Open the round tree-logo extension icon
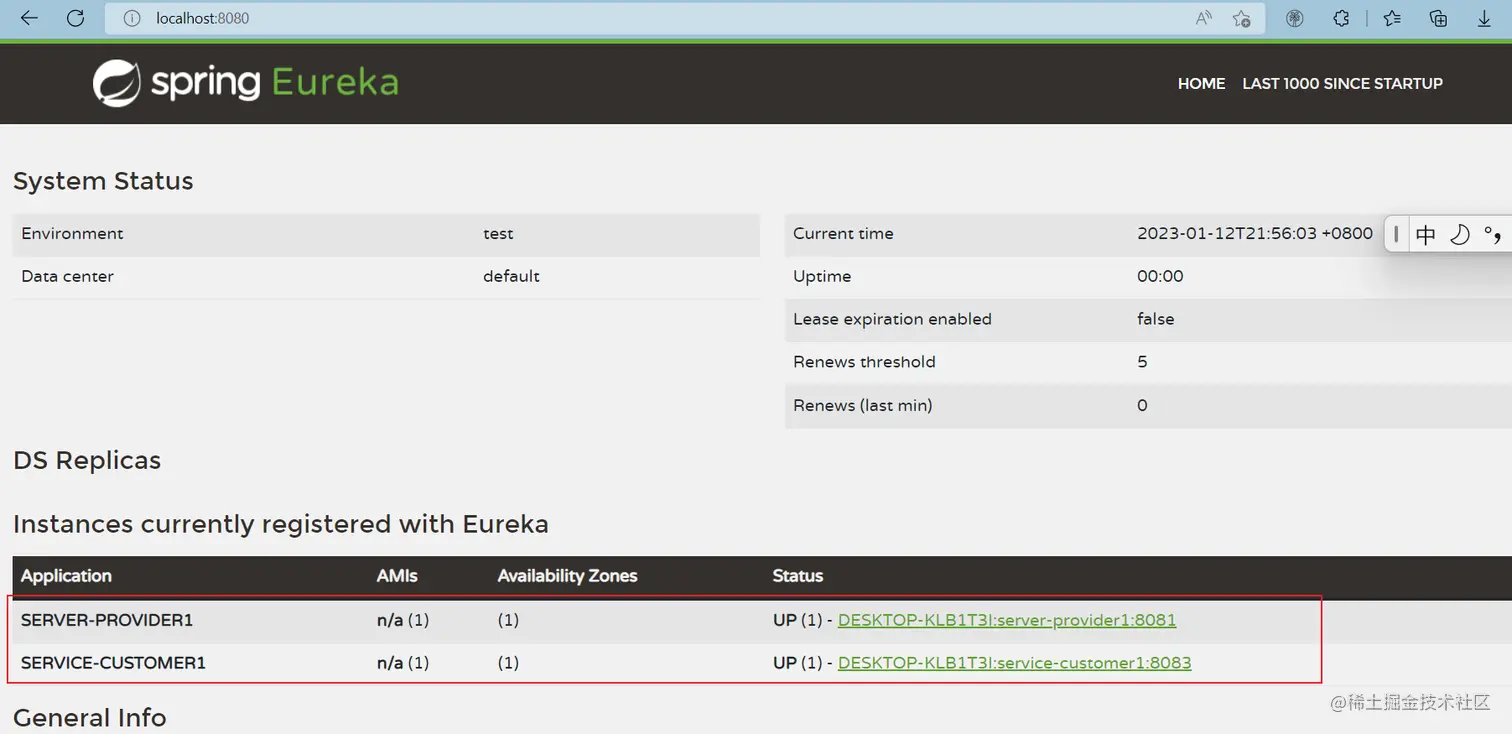Image resolution: width=1512 pixels, height=734 pixels. (x=1295, y=18)
